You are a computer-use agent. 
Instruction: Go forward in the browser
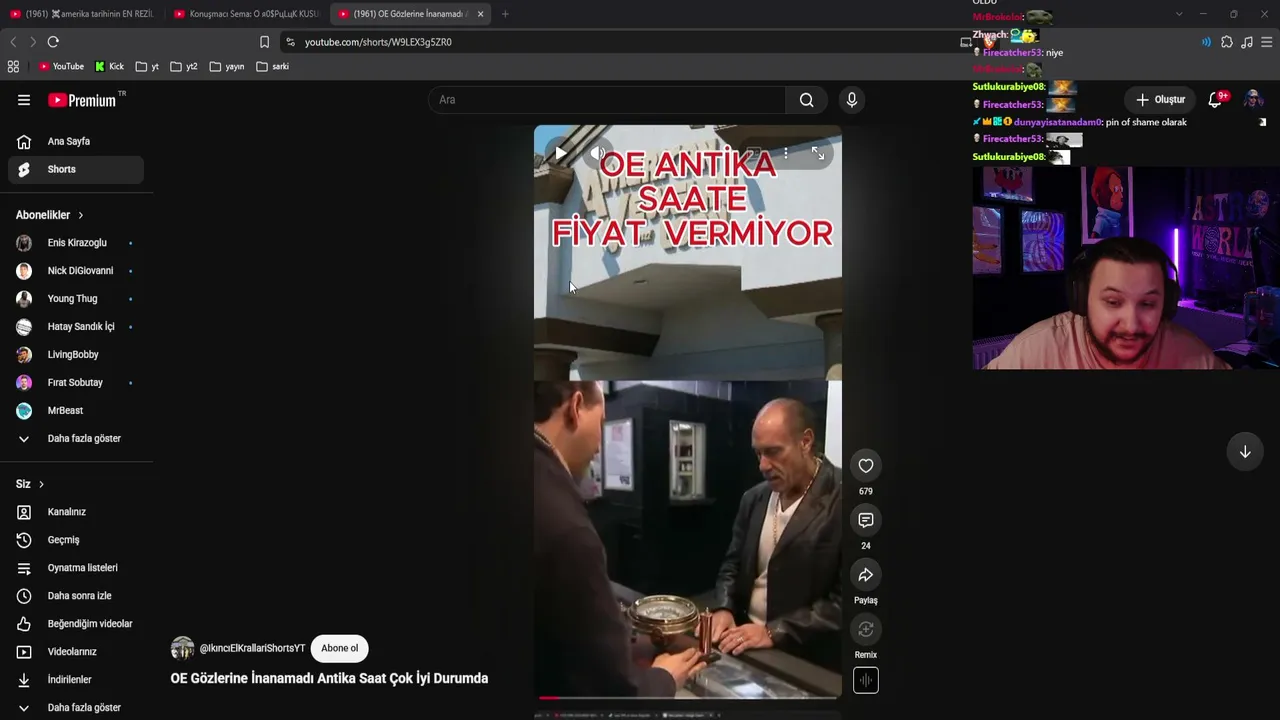coord(33,42)
